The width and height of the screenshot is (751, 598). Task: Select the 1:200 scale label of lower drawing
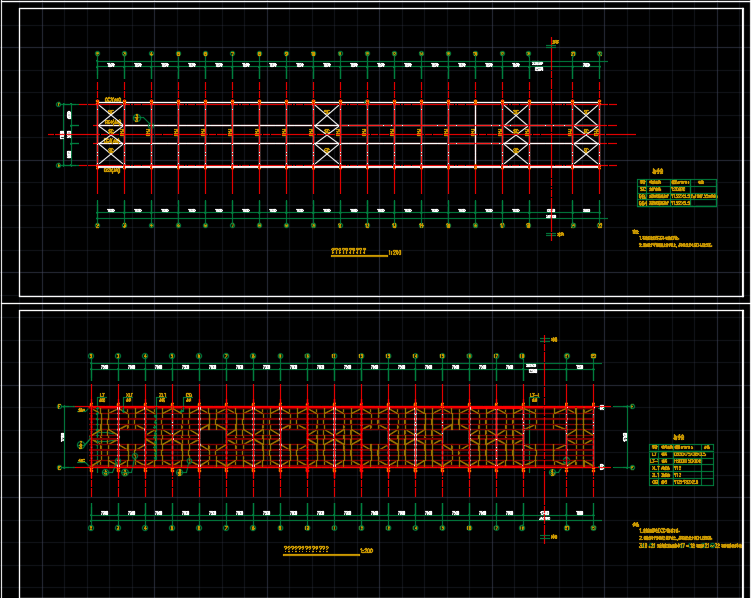point(366,551)
